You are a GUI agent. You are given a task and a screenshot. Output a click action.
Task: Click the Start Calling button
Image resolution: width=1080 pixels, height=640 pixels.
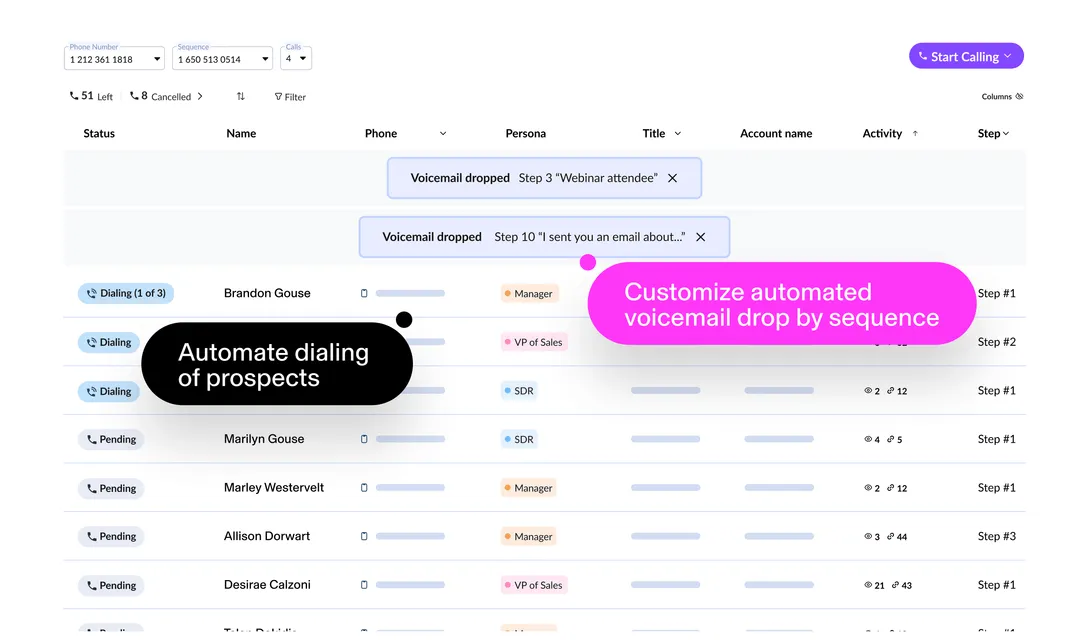(965, 56)
